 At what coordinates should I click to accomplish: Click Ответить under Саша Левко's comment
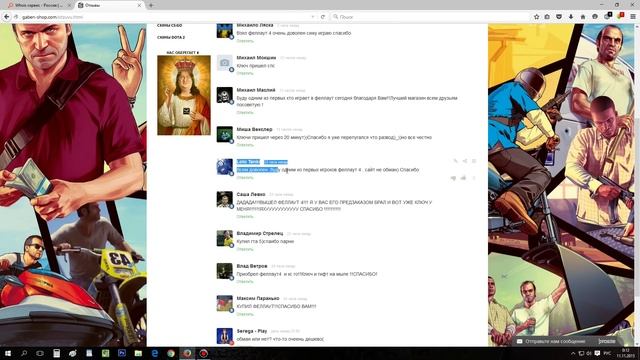(245, 217)
